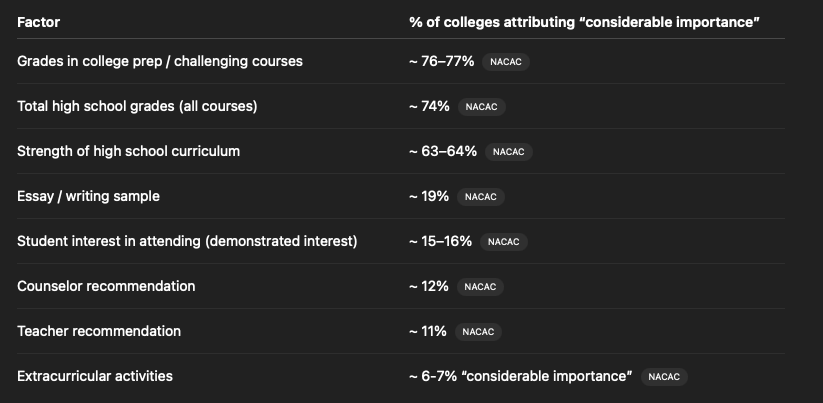Select "Grades in college prep / challenging courses" text
823x403 pixels.
(x=159, y=61)
